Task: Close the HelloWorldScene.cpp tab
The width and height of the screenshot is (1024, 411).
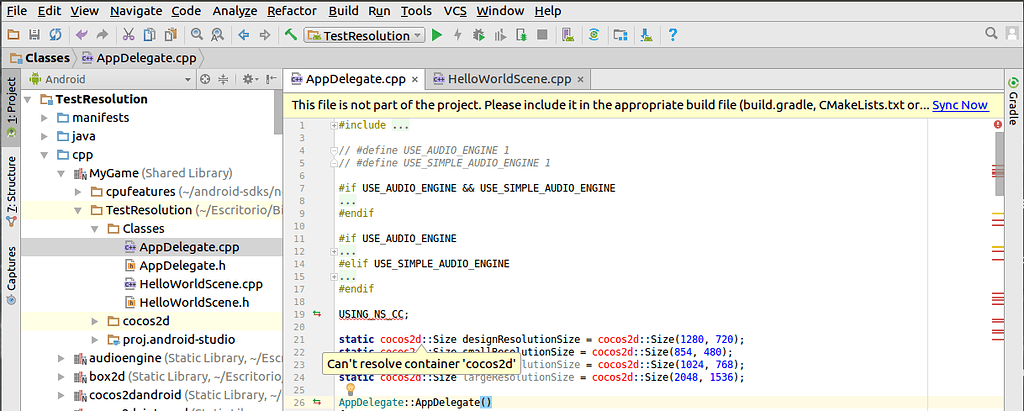Action: pos(580,80)
